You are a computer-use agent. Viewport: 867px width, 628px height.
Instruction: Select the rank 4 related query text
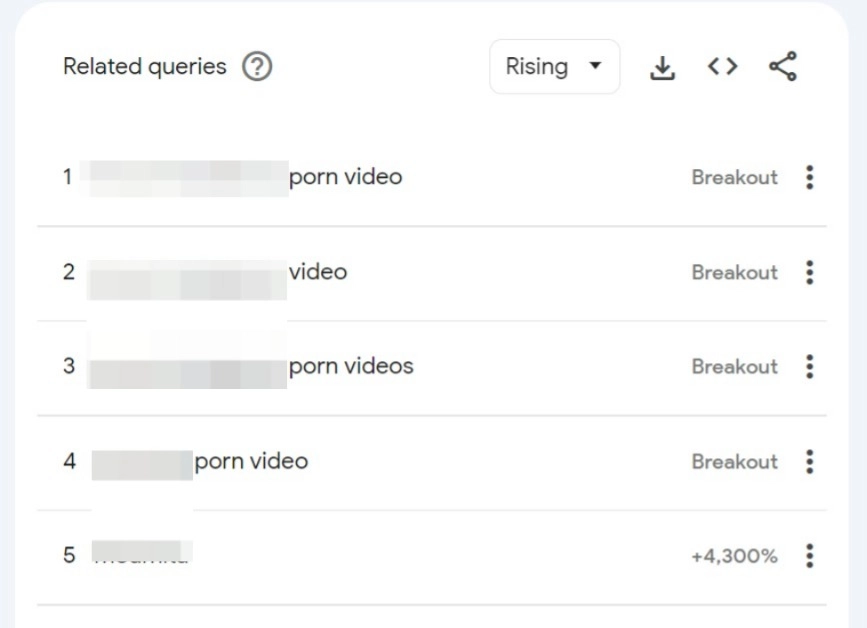tap(251, 461)
